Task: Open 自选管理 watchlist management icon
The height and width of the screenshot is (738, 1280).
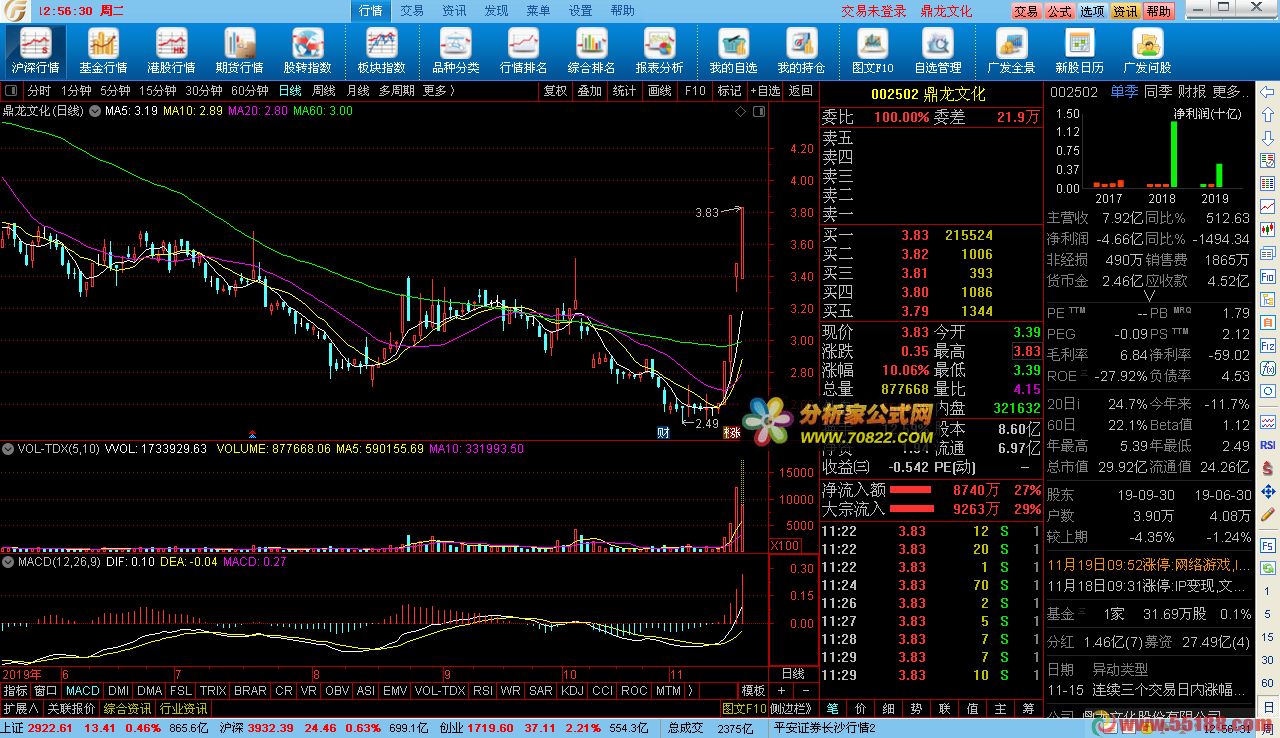Action: point(937,51)
